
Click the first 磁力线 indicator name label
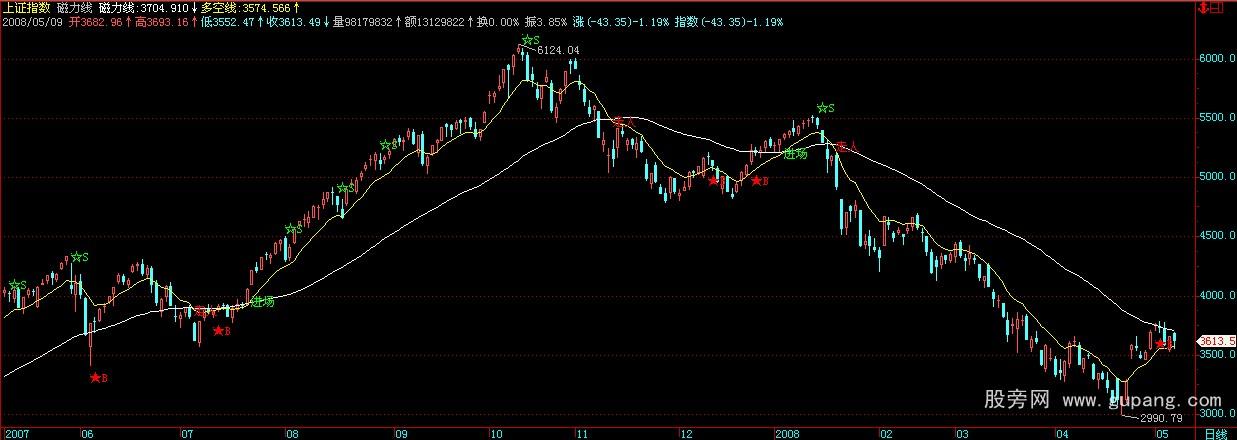(x=73, y=7)
